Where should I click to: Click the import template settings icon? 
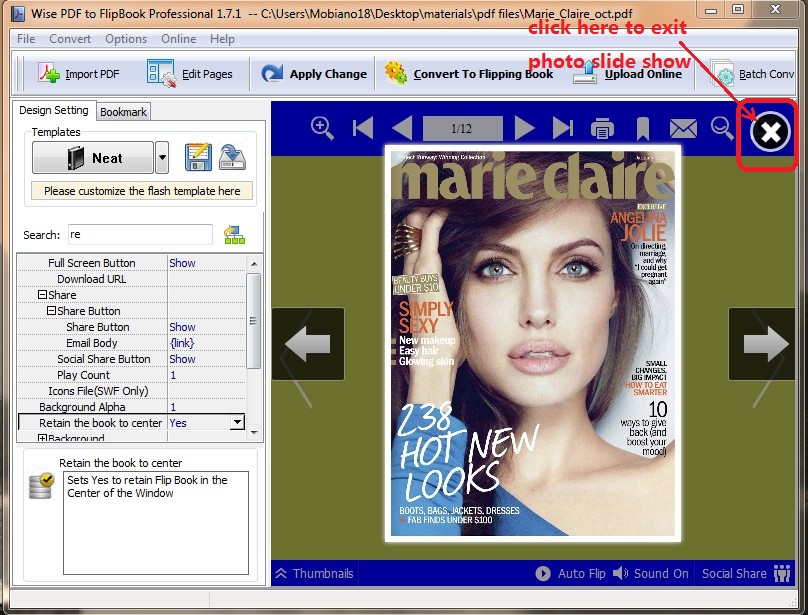[x=232, y=157]
